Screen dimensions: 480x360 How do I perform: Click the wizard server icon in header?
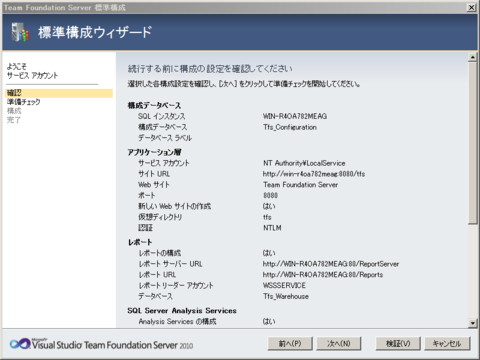coord(20,32)
